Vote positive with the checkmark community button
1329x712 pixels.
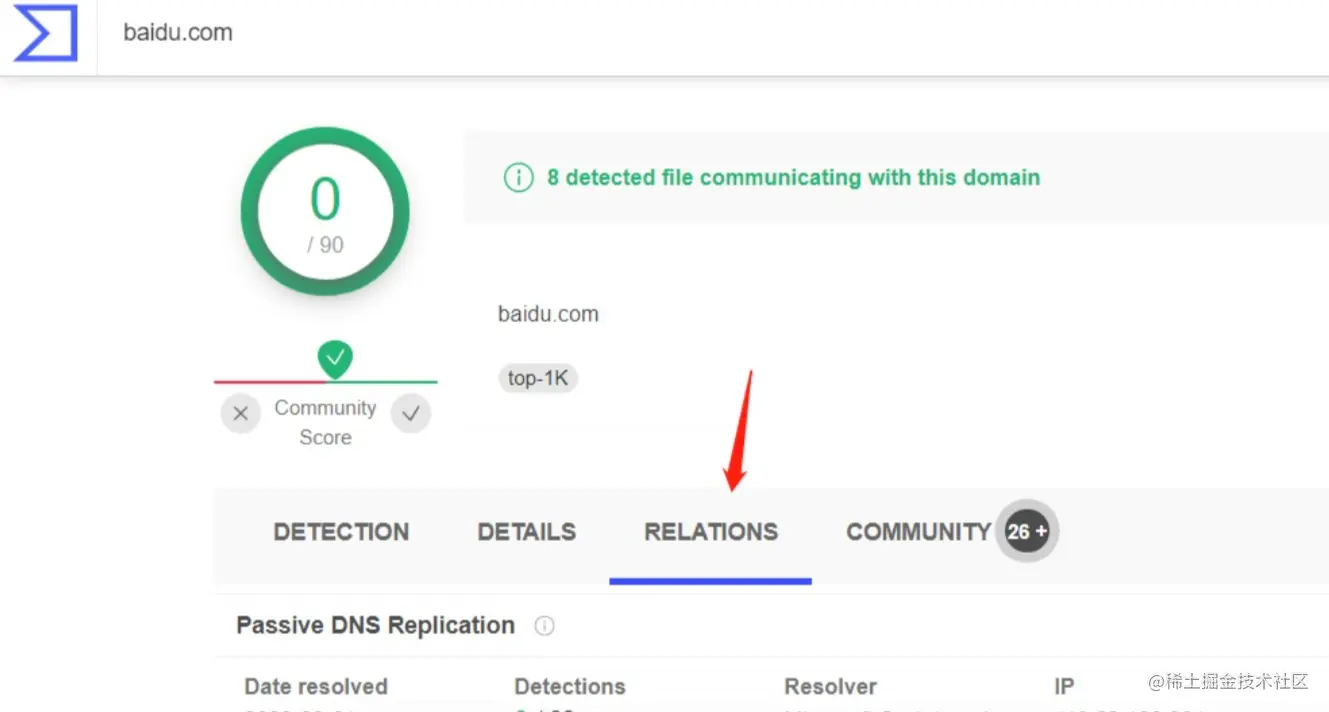(410, 413)
